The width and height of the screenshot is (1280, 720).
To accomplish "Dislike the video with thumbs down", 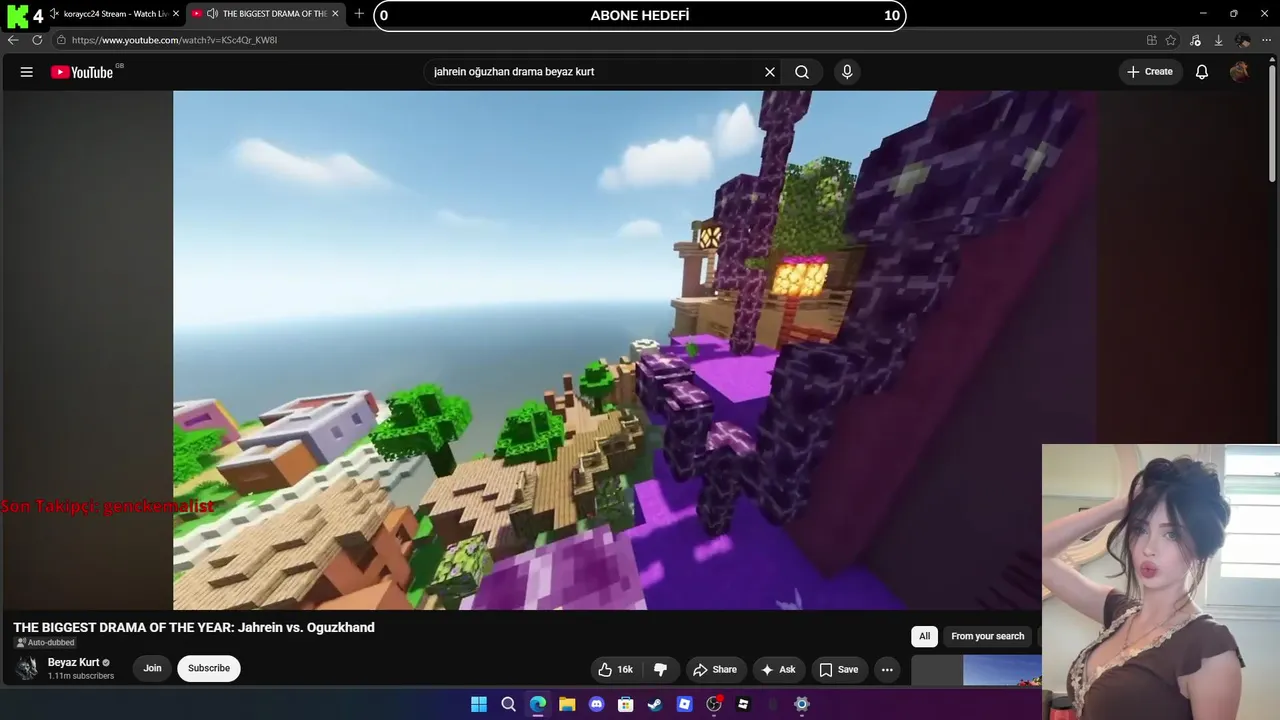I will 660,670.
